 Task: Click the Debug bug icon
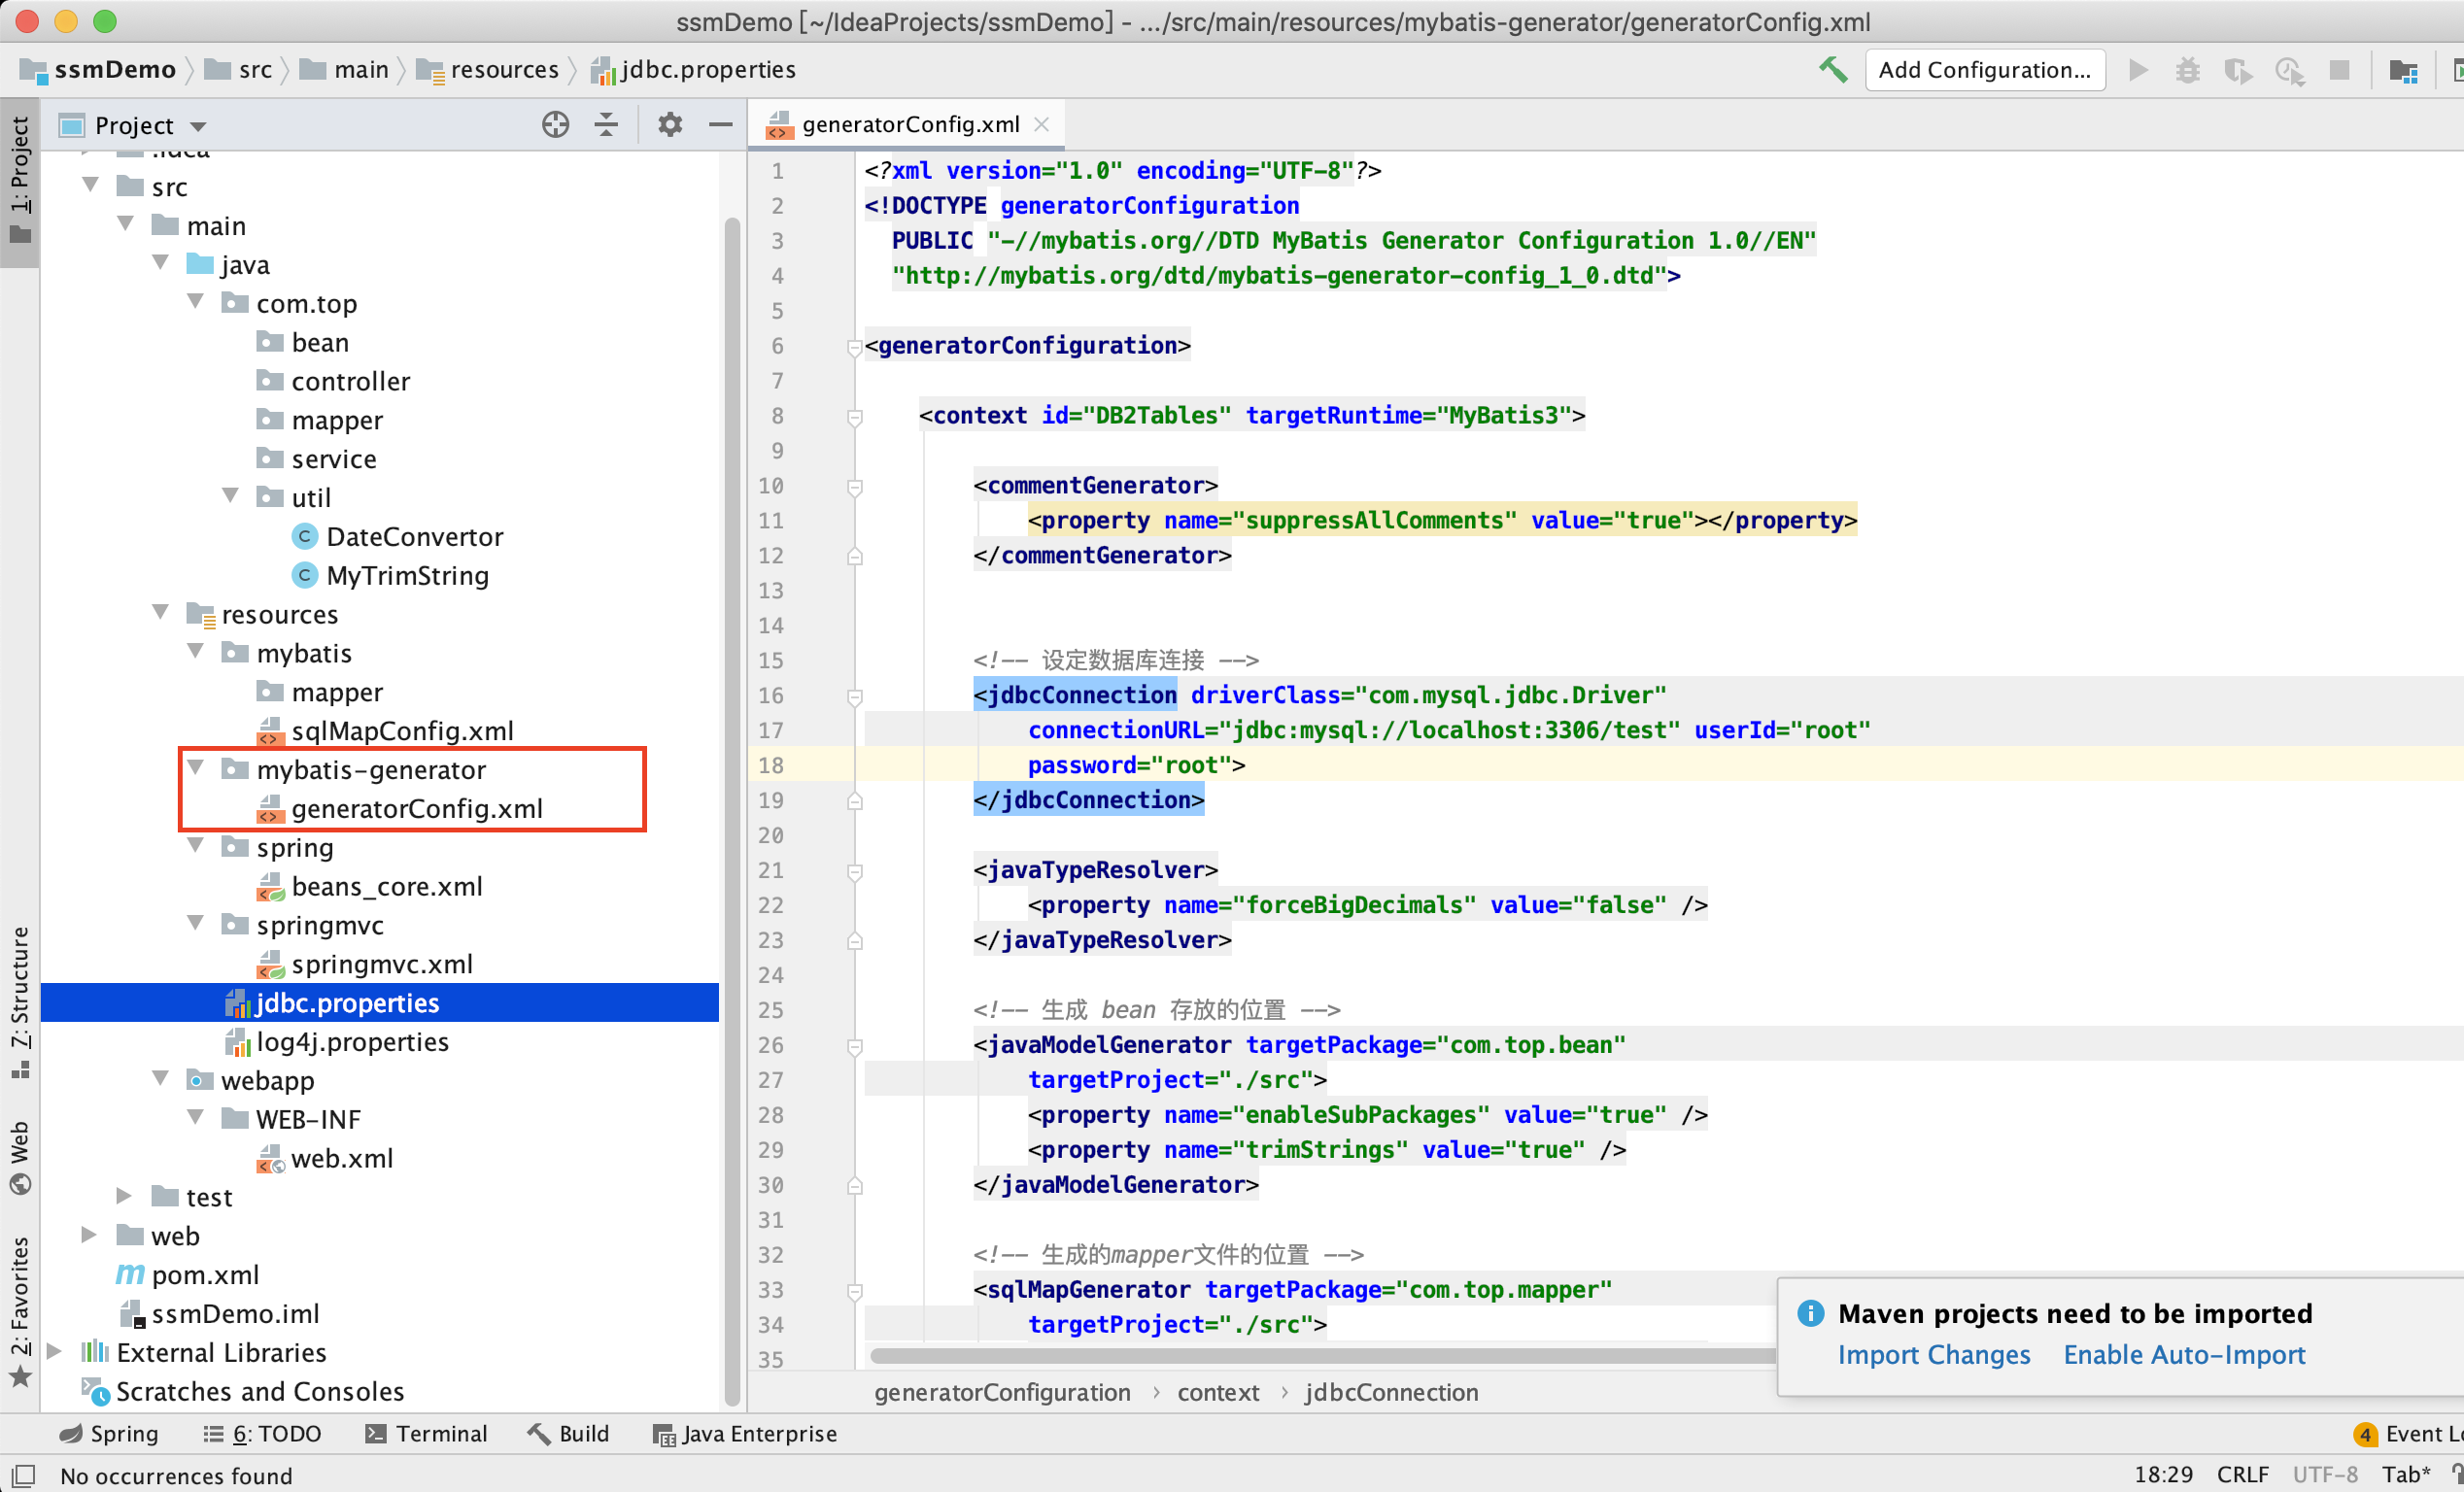click(x=2187, y=70)
